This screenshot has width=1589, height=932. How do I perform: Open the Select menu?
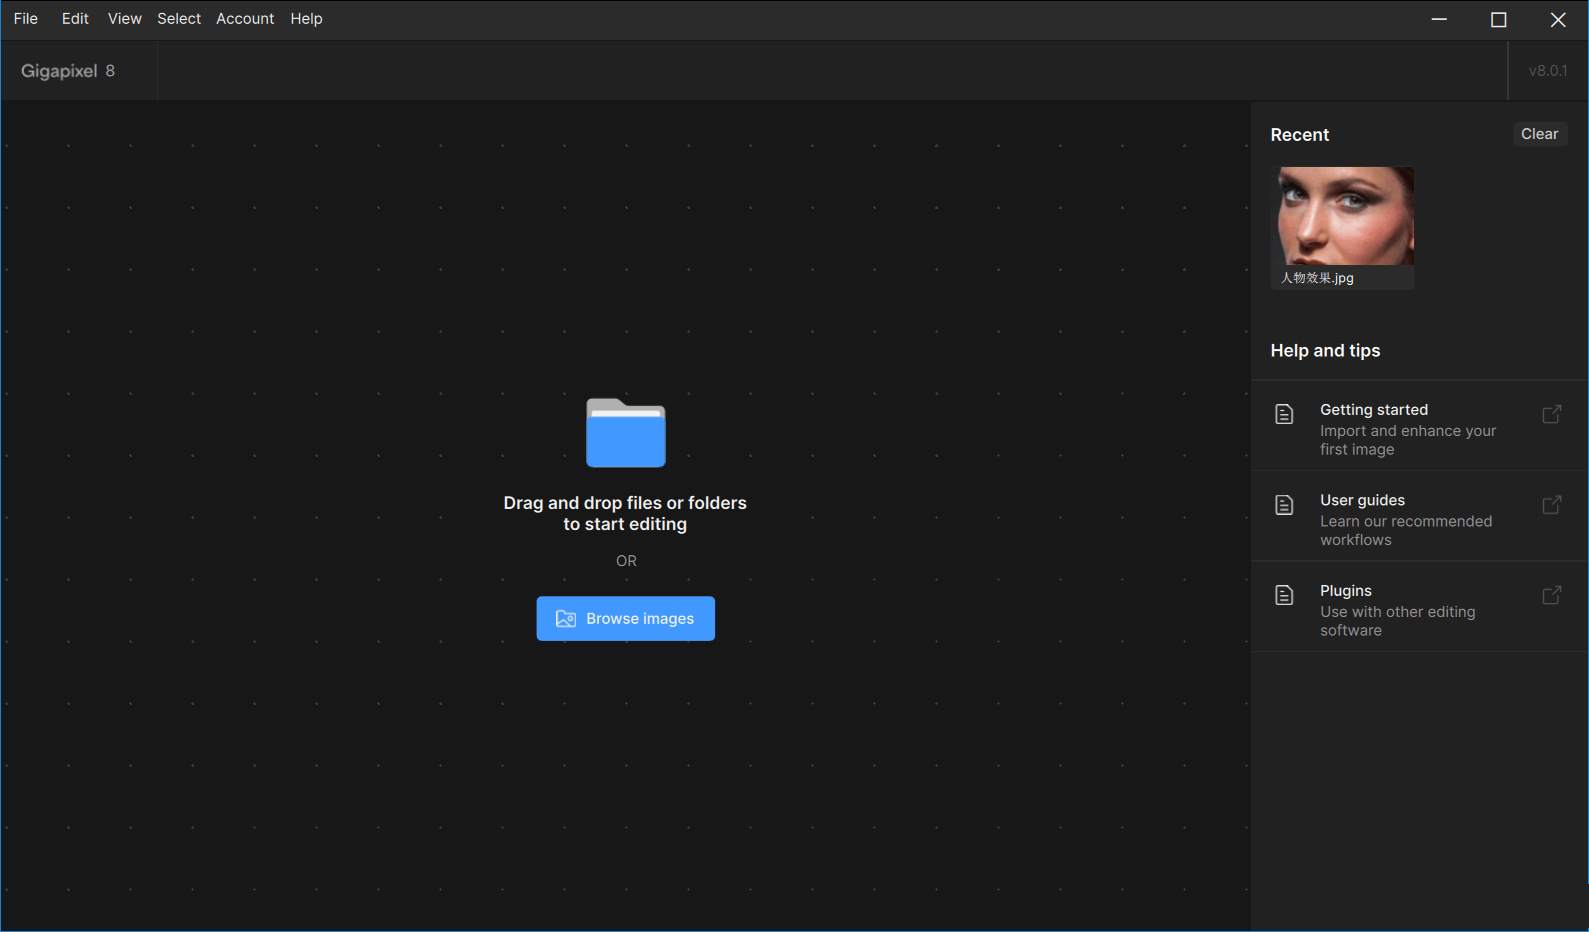[x=179, y=19]
